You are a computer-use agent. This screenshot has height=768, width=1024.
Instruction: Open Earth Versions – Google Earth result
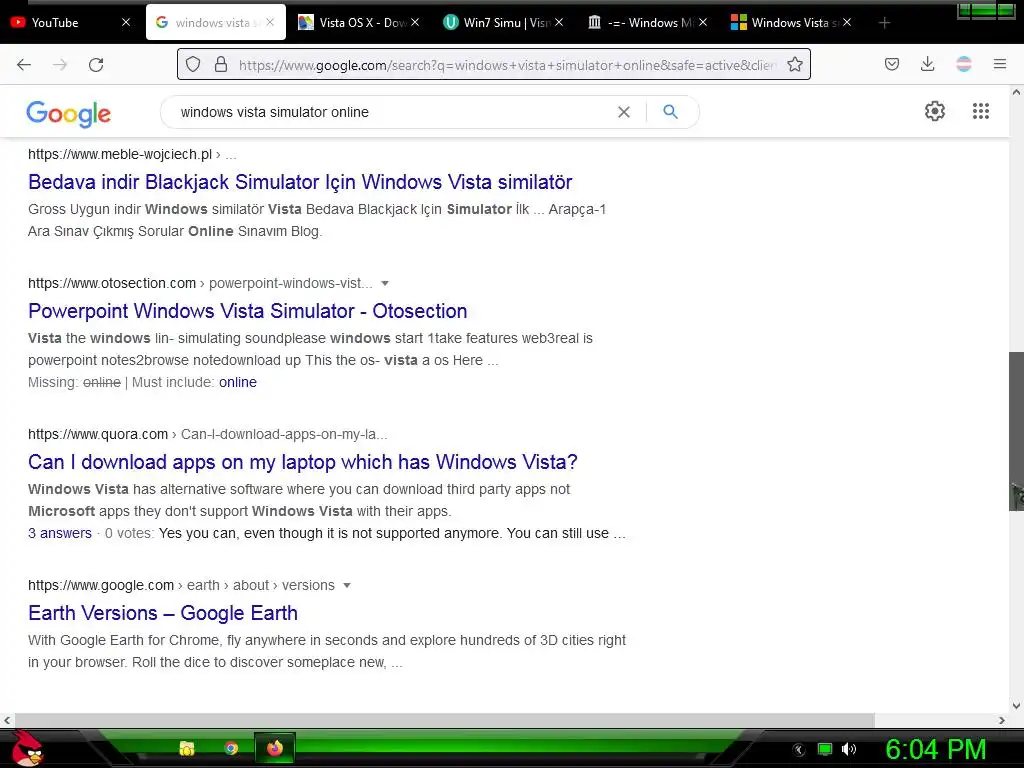tap(163, 613)
